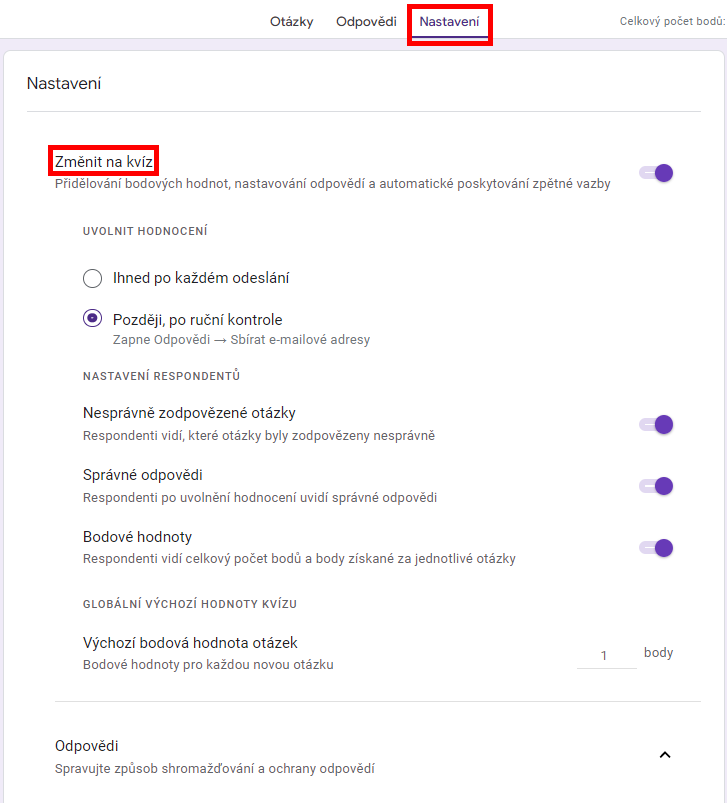Toggle the Správné odpovědi switch

pyautogui.click(x=657, y=486)
